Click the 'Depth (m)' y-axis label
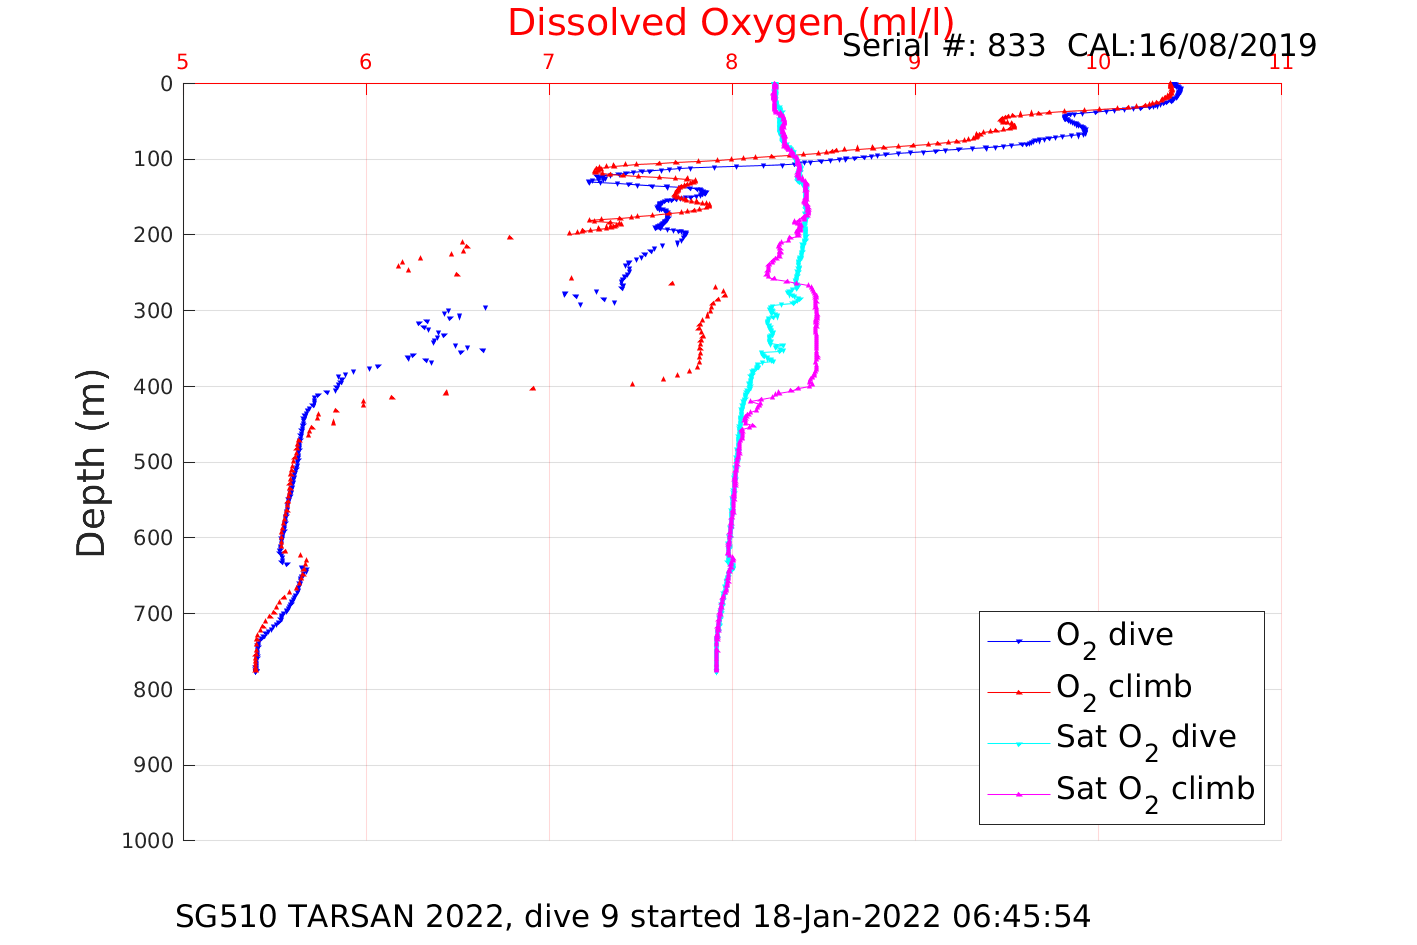Viewport: 1417px width, 945px height. pos(91,462)
